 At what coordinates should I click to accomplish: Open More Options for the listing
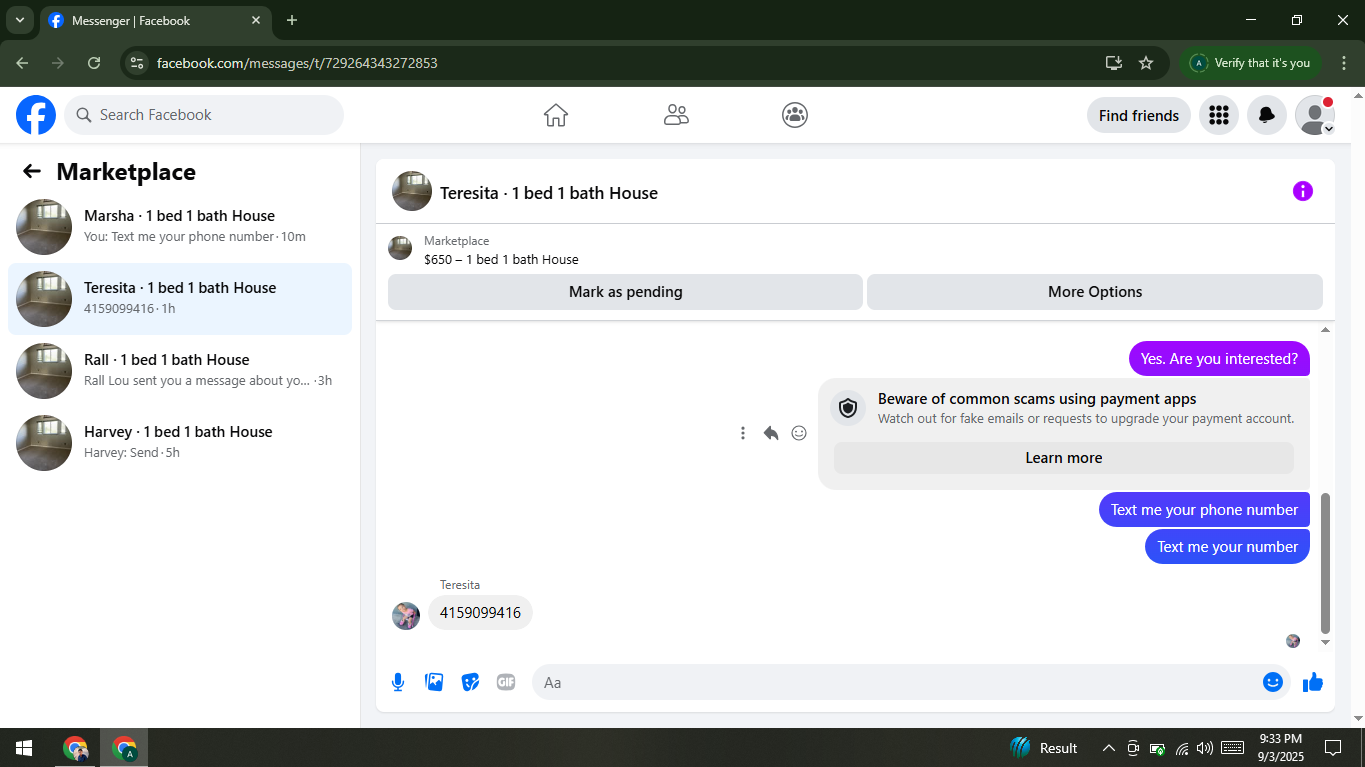coord(1095,292)
